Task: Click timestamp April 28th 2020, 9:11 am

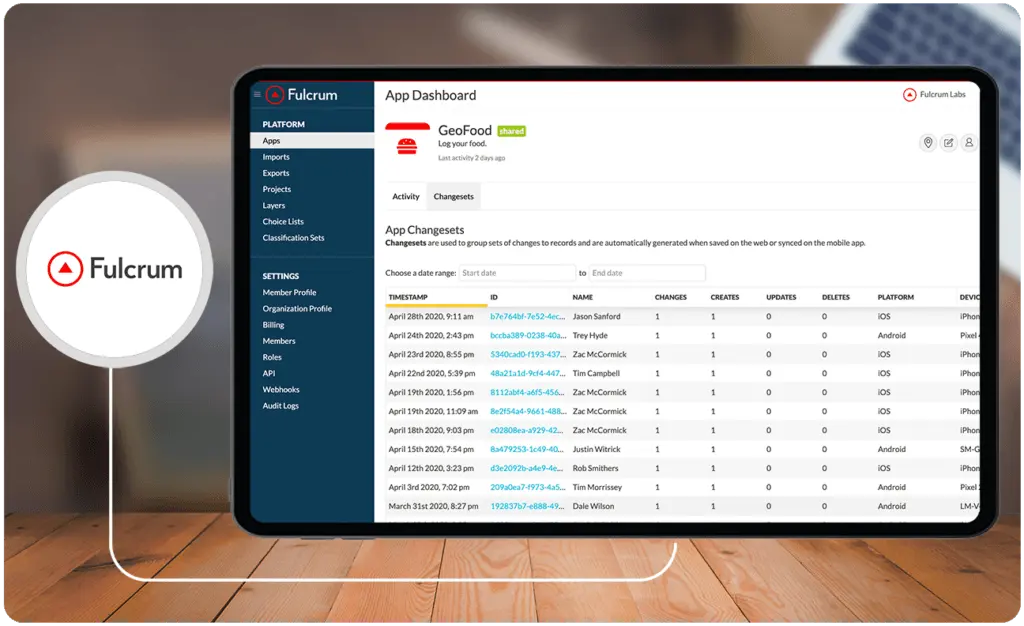Action: pyautogui.click(x=431, y=317)
